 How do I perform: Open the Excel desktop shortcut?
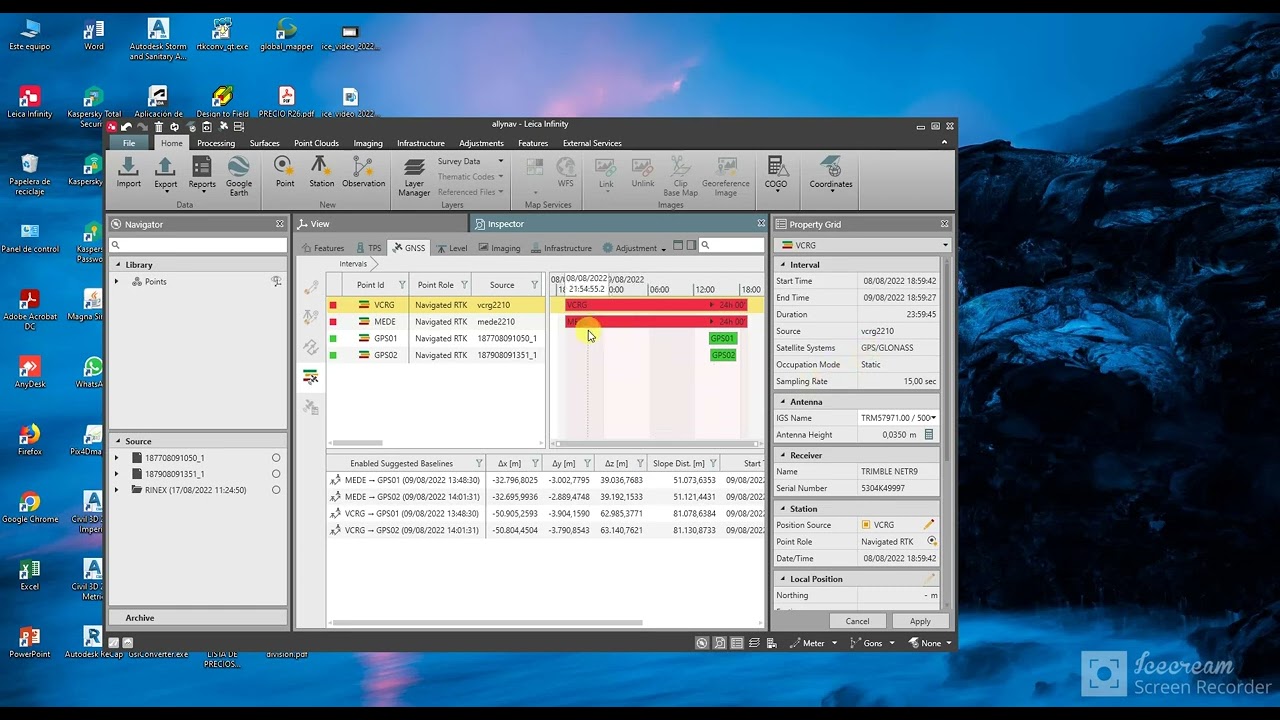(x=30, y=575)
